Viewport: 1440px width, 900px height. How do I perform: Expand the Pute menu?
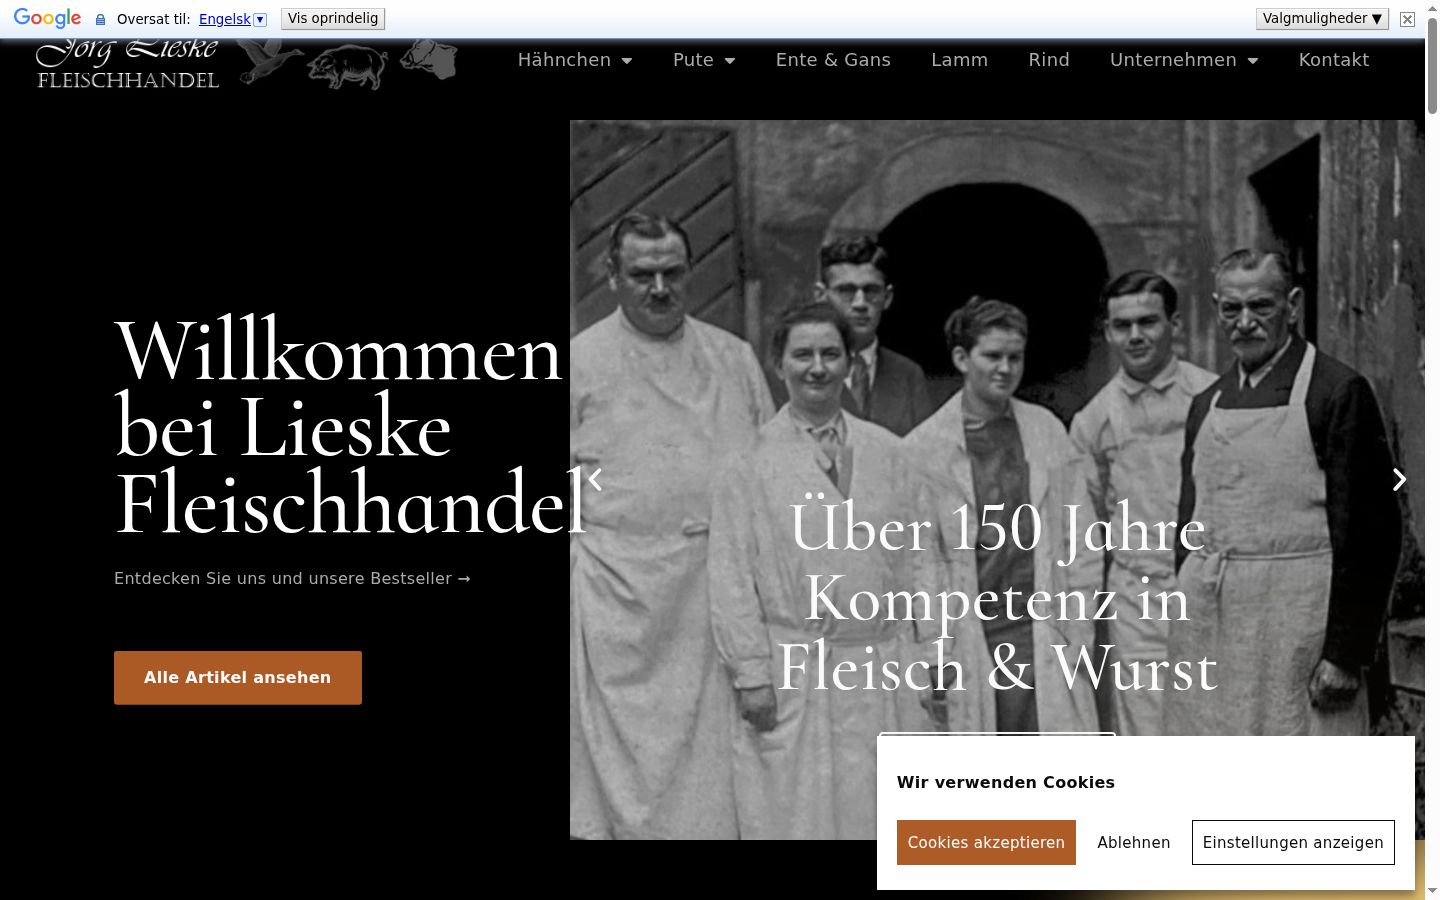[704, 60]
